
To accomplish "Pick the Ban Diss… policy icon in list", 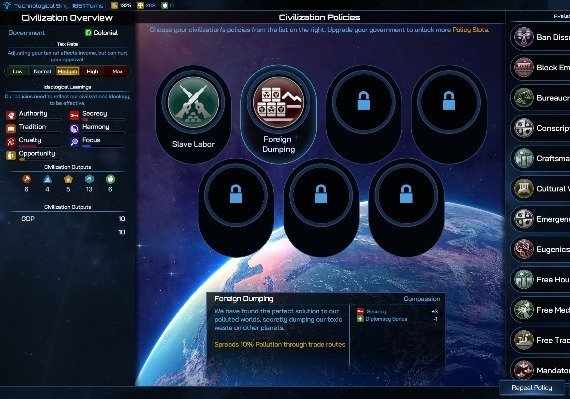I will click(x=523, y=37).
